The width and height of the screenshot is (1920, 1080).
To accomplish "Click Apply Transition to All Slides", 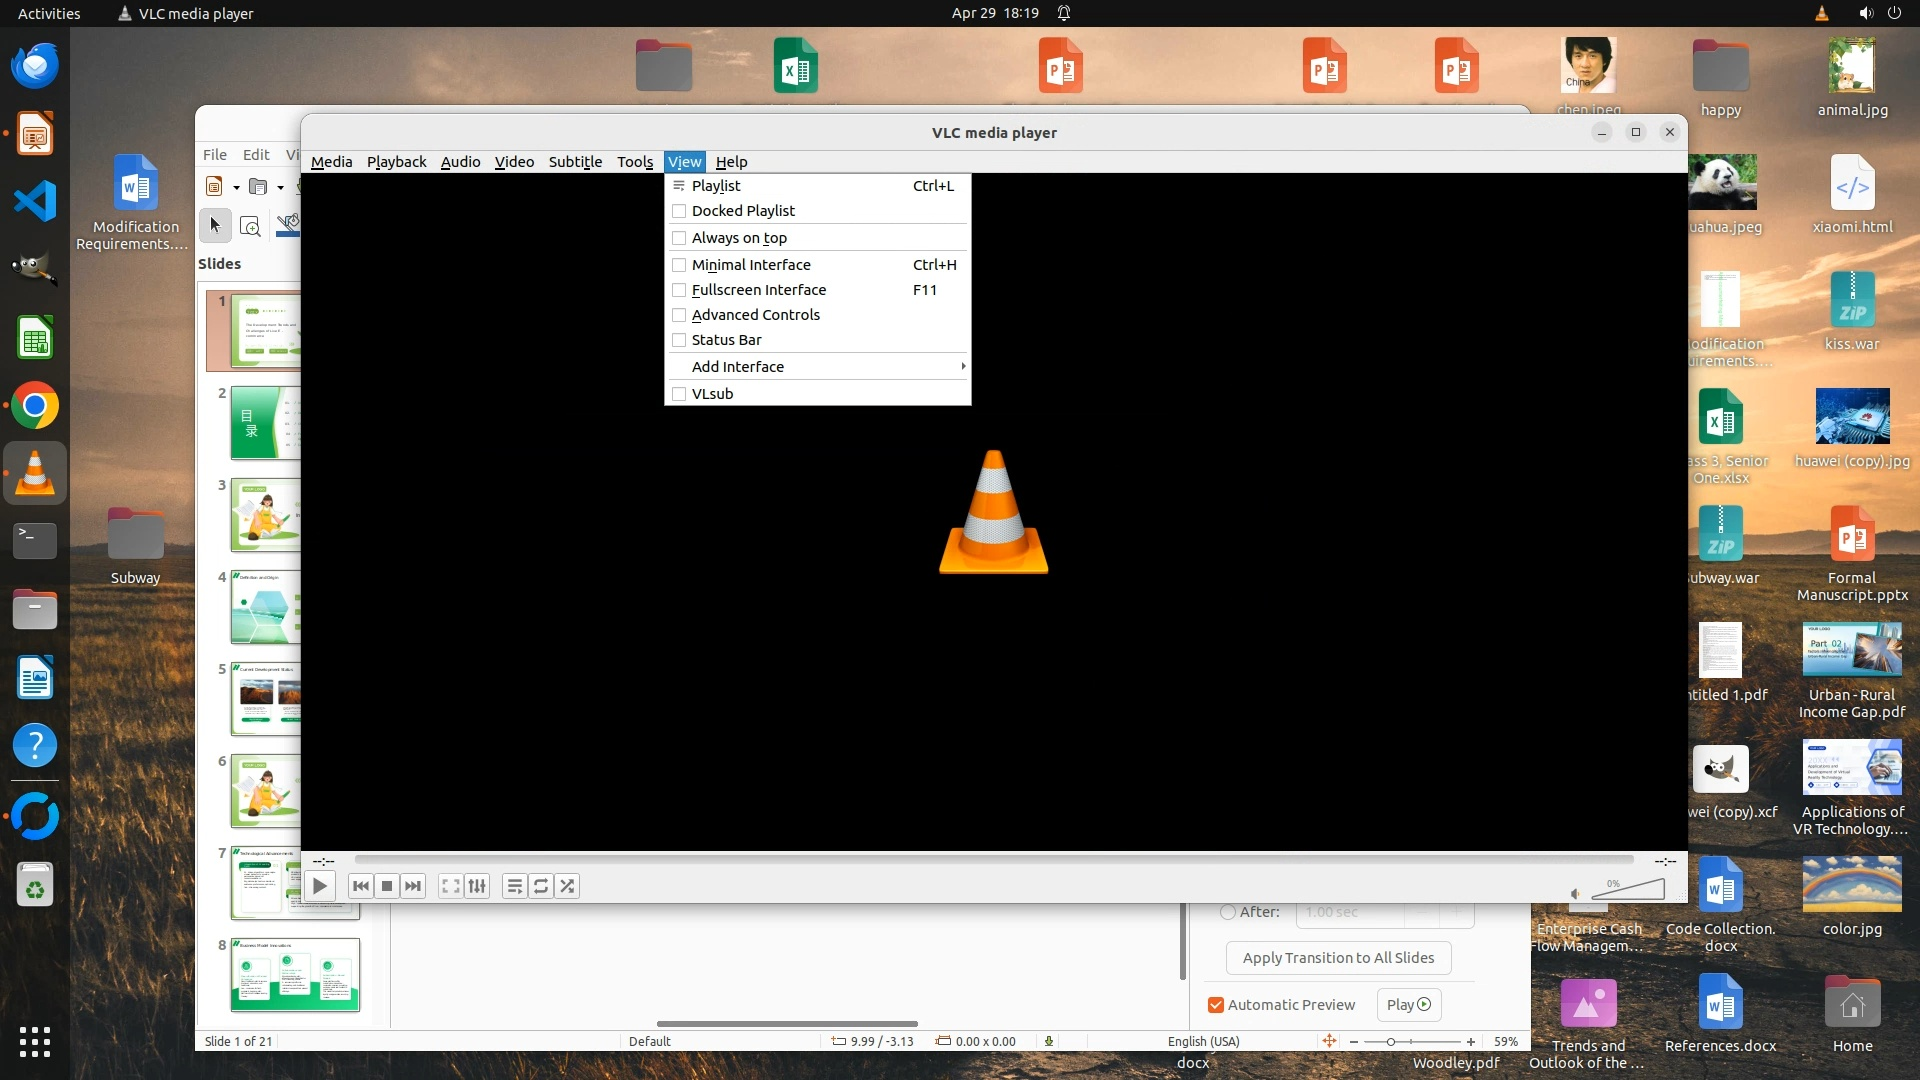I will 1338,958.
